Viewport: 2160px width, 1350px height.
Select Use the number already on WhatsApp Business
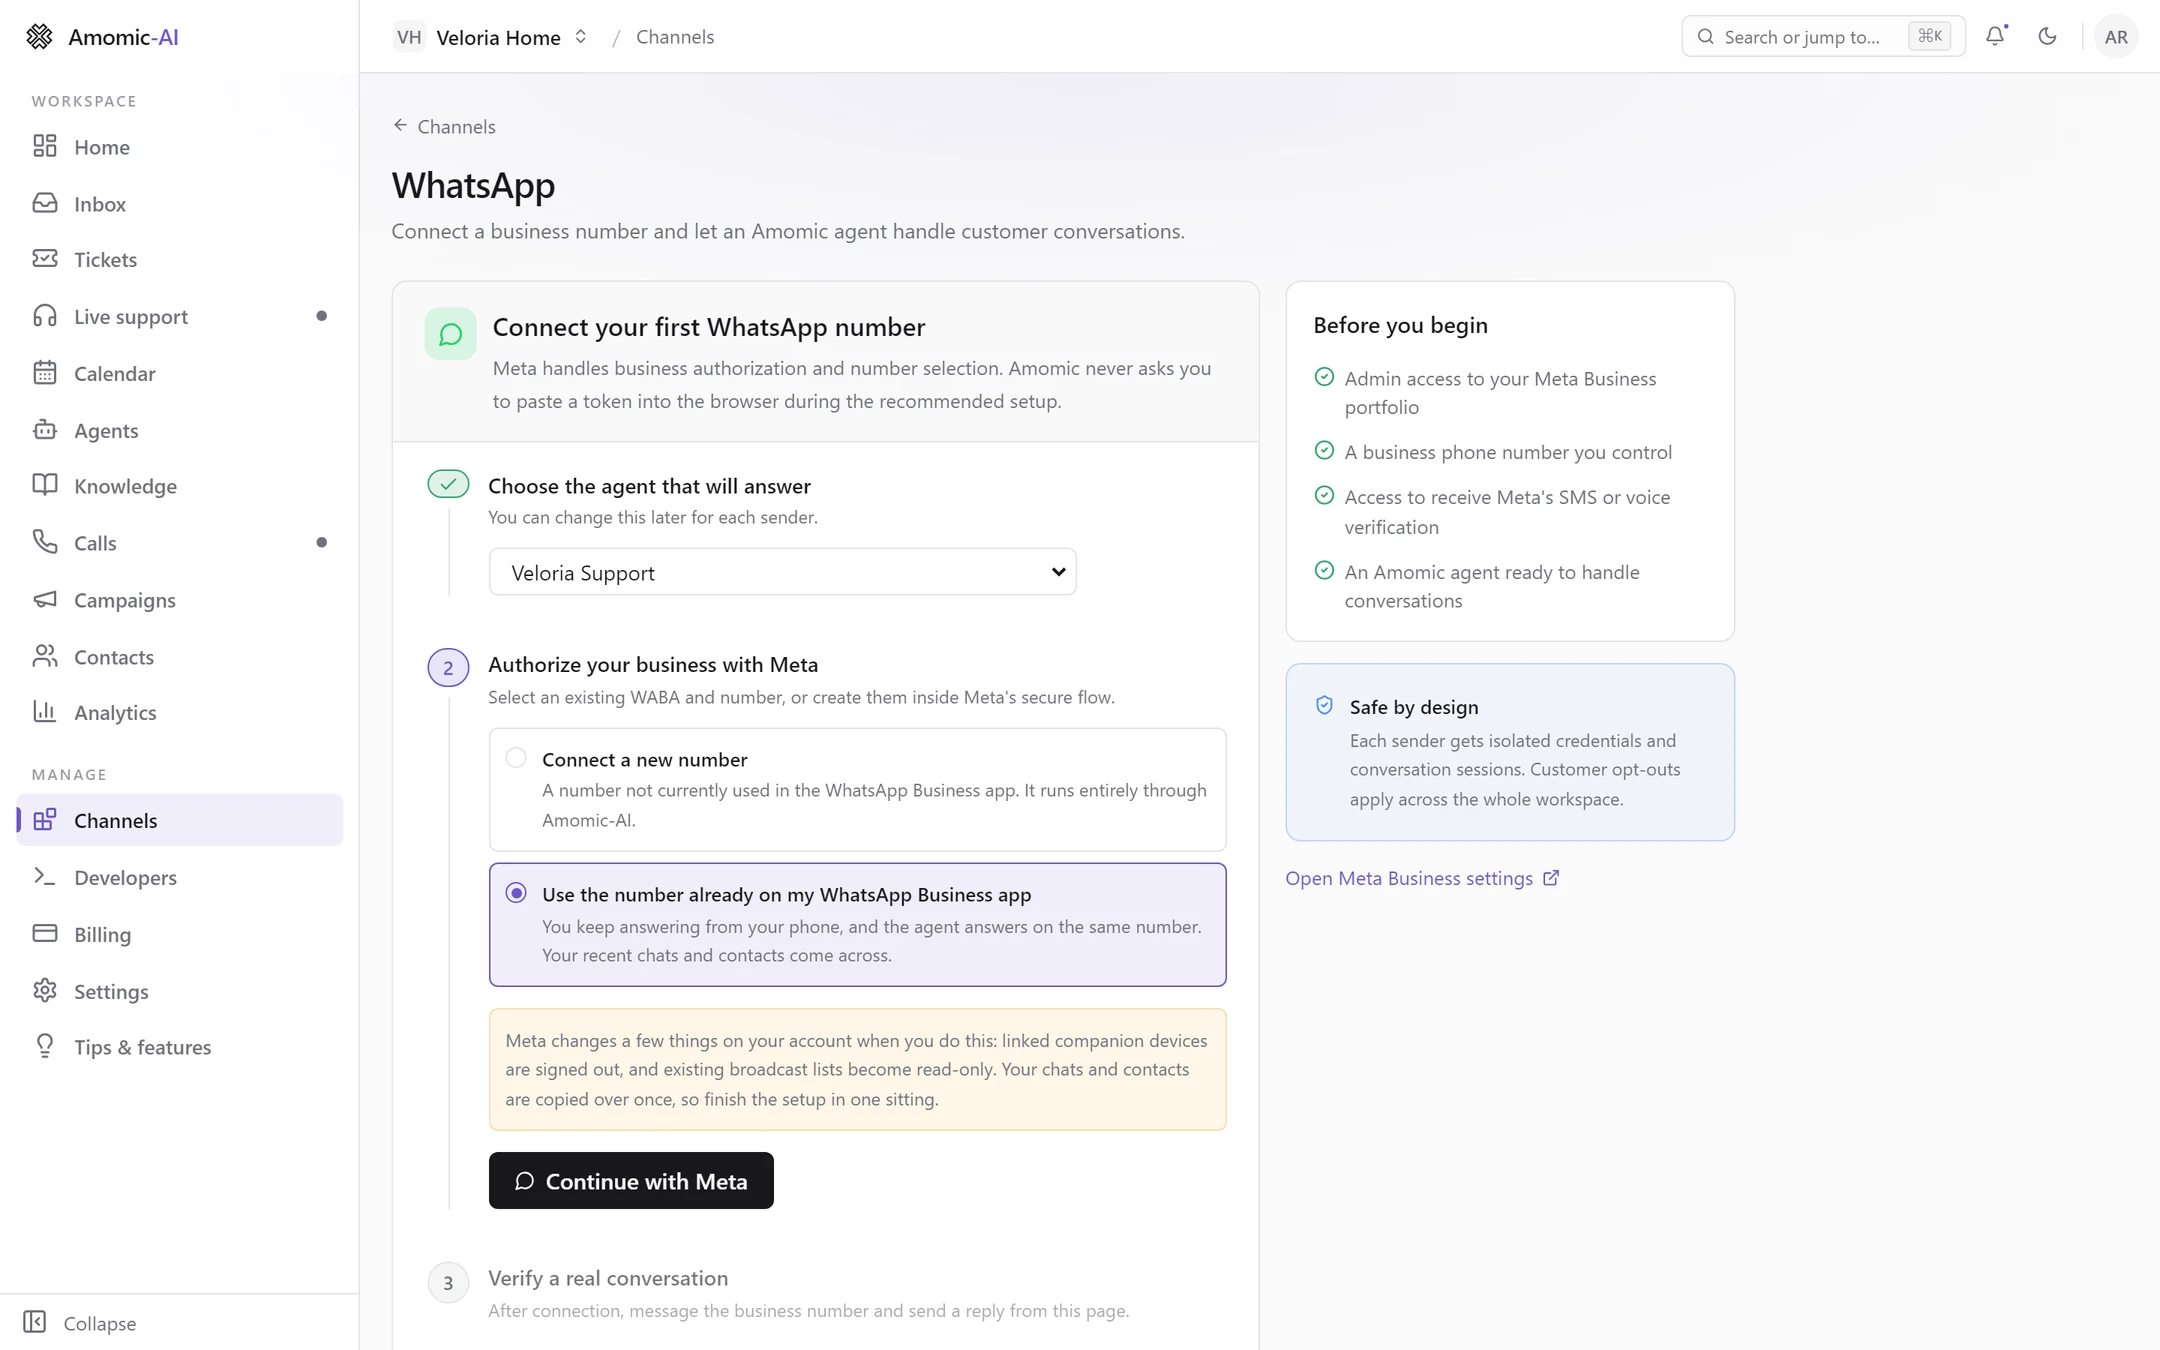tap(857, 924)
